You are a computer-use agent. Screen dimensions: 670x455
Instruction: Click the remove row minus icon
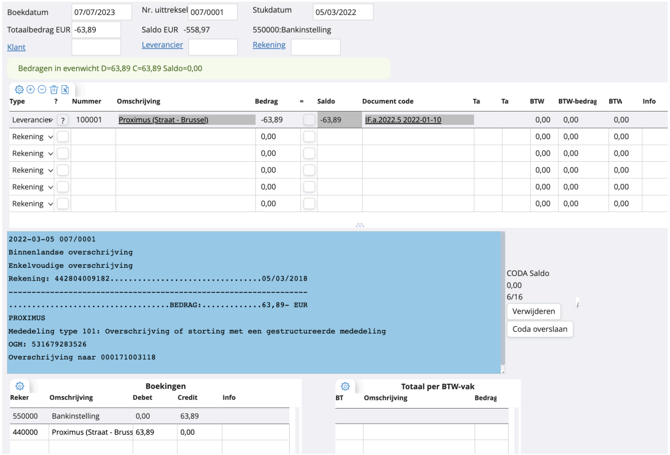click(42, 90)
